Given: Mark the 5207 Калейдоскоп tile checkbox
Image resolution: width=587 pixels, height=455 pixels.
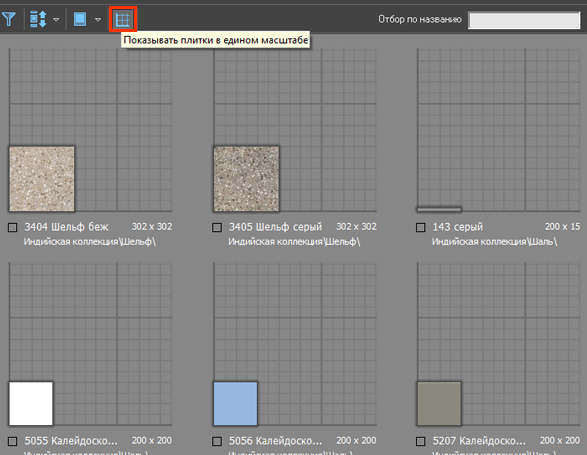Looking at the screenshot, I should pos(420,442).
